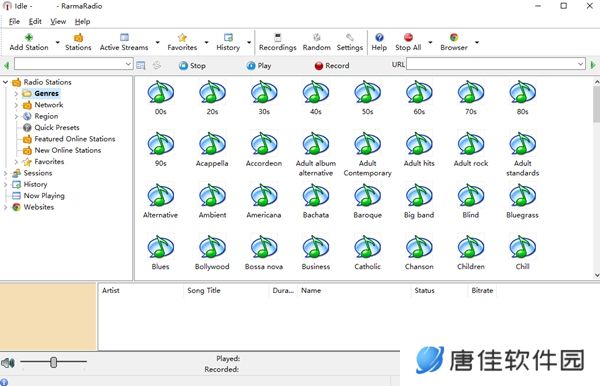Select the Bollywood genre icon
This screenshot has width=600, height=386.
(x=212, y=247)
